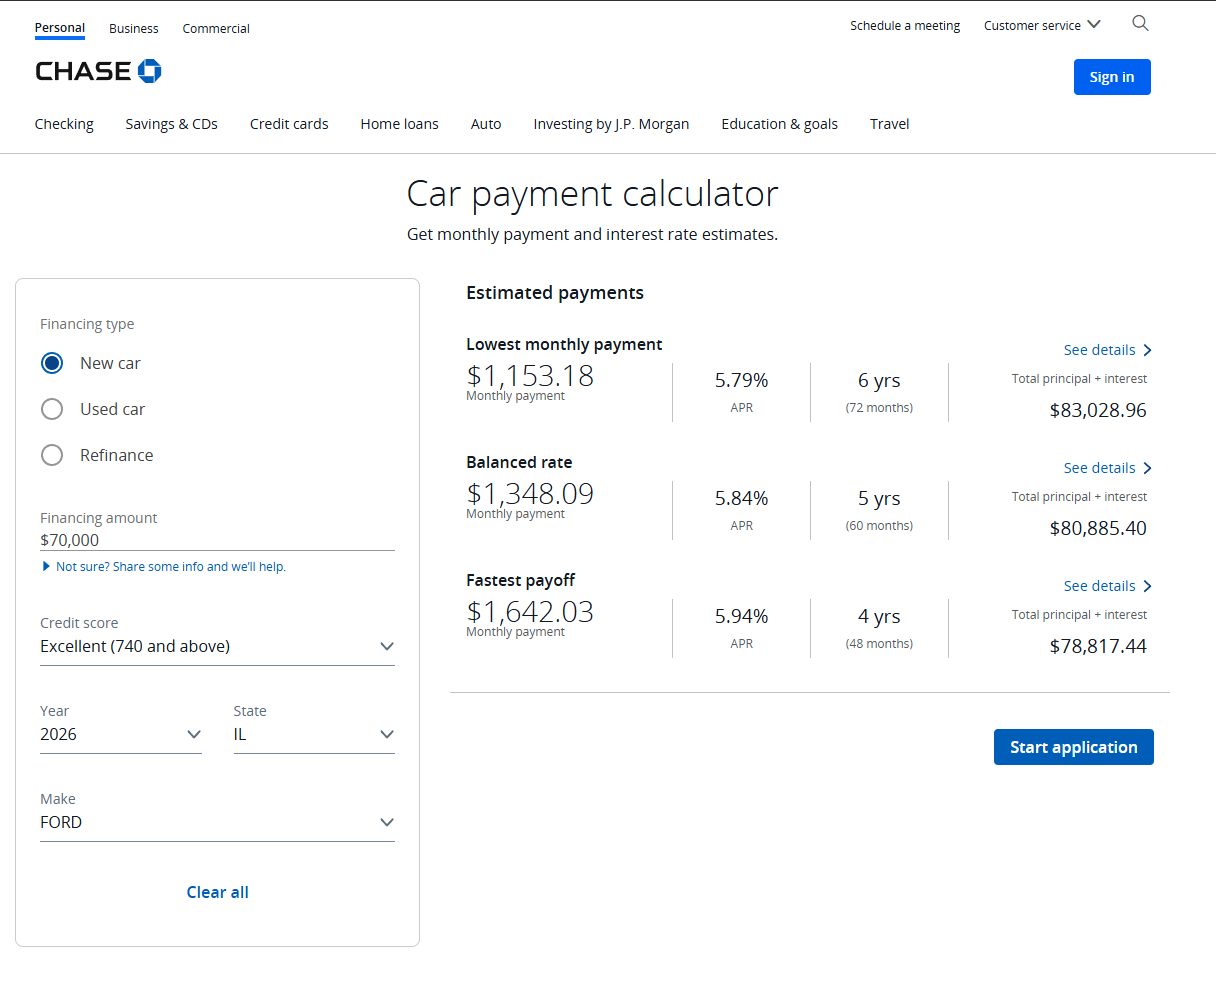Open the Credit score dropdown
1216x1004 pixels.
pos(217,646)
